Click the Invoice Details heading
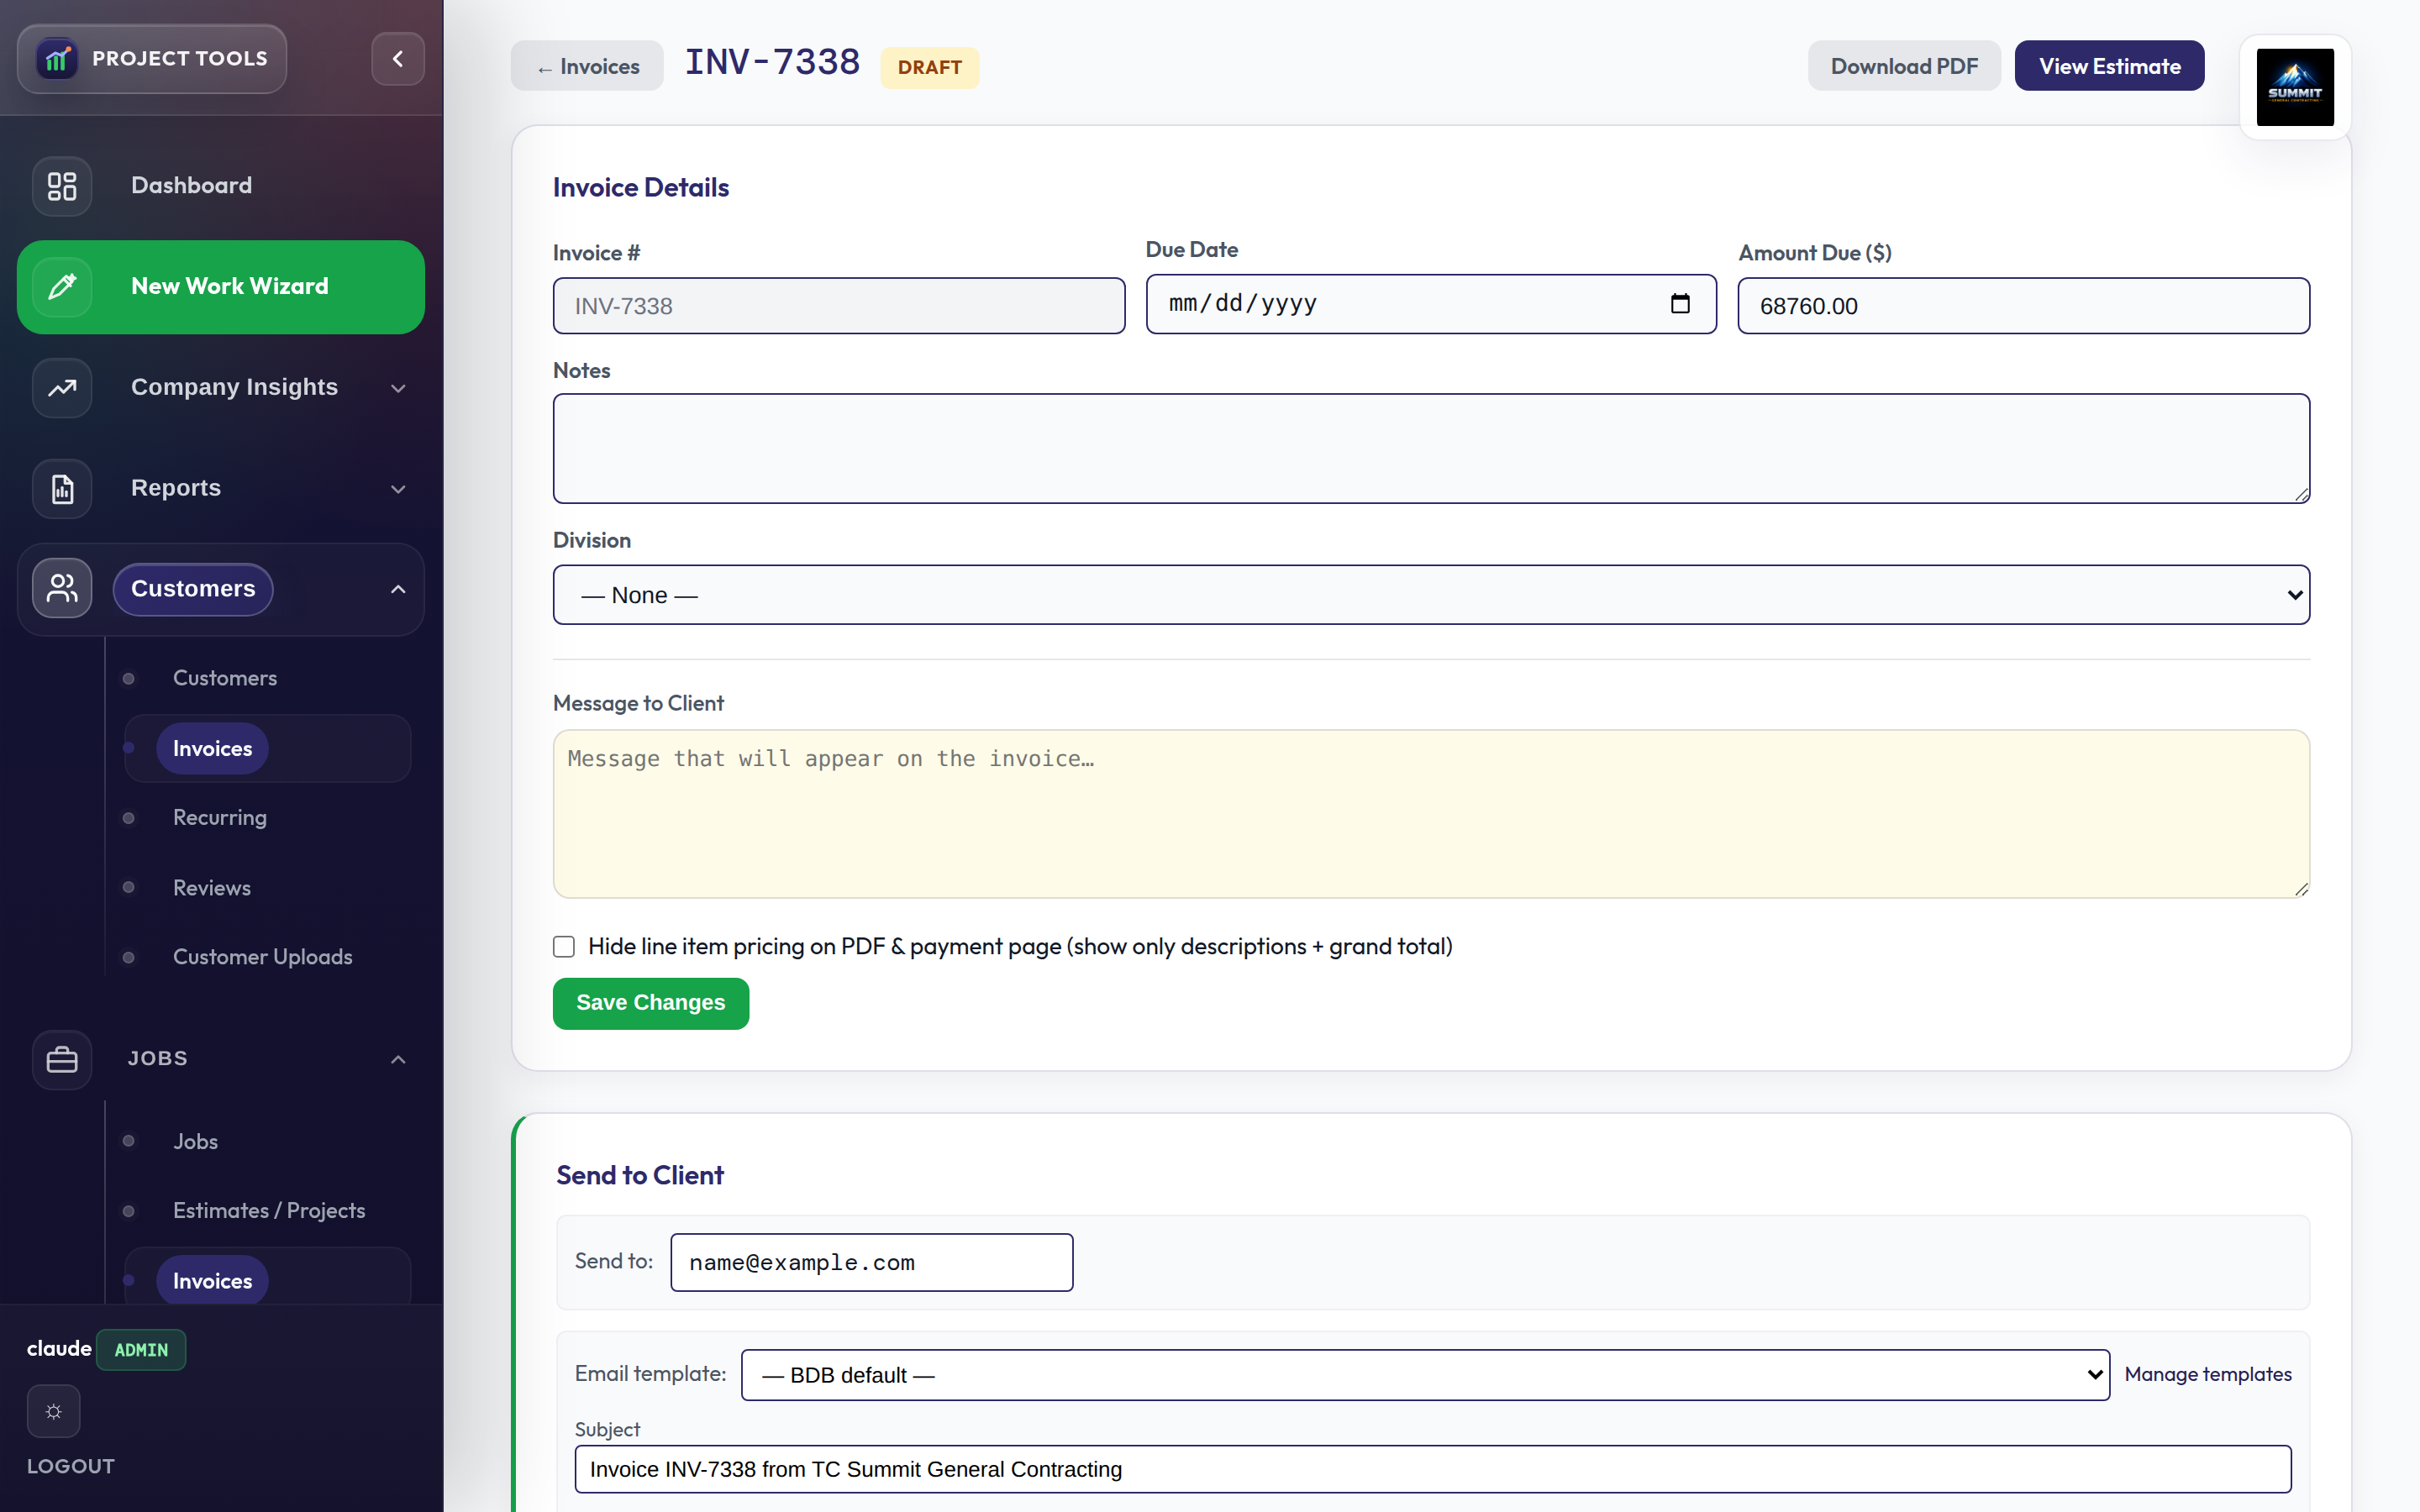The width and height of the screenshot is (2420, 1512). 641,188
